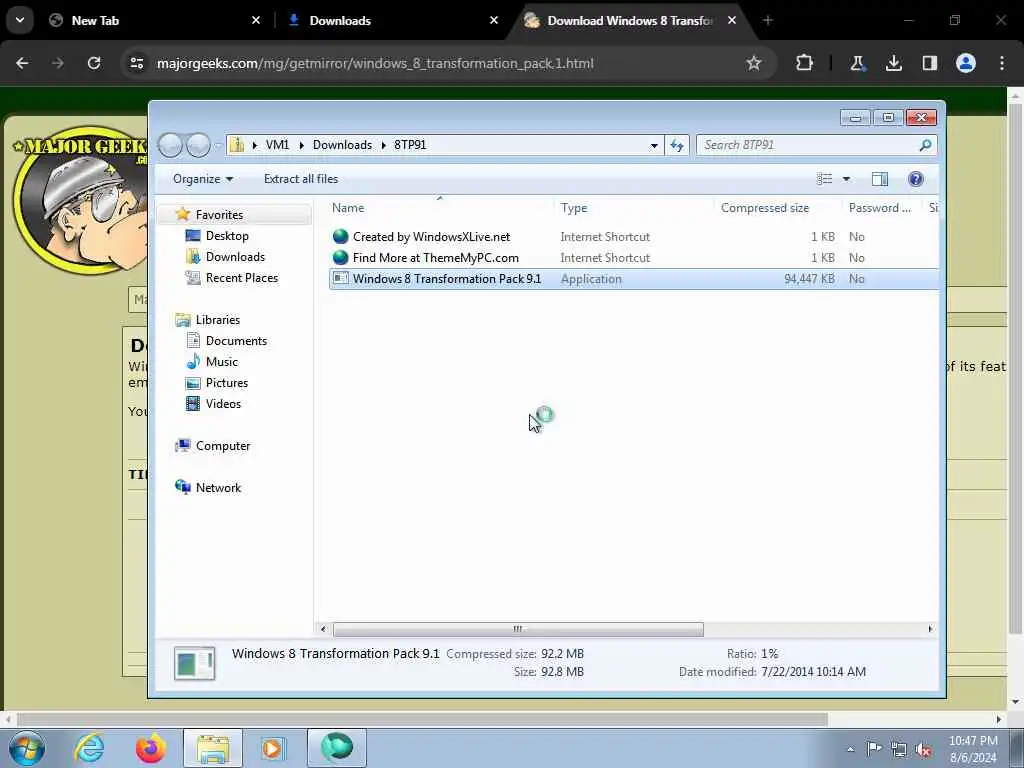
Task: Select Created by WindowsXLive.net shortcut
Action: pos(431,236)
